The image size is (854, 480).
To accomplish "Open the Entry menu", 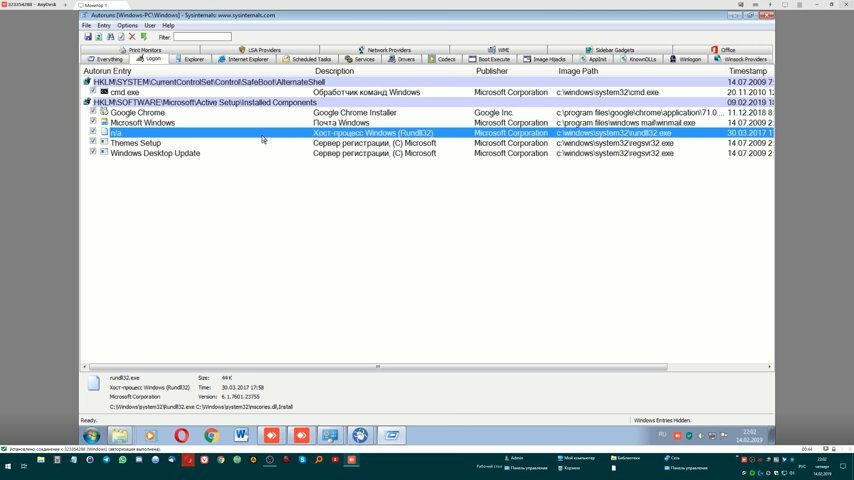I will coord(103,26).
